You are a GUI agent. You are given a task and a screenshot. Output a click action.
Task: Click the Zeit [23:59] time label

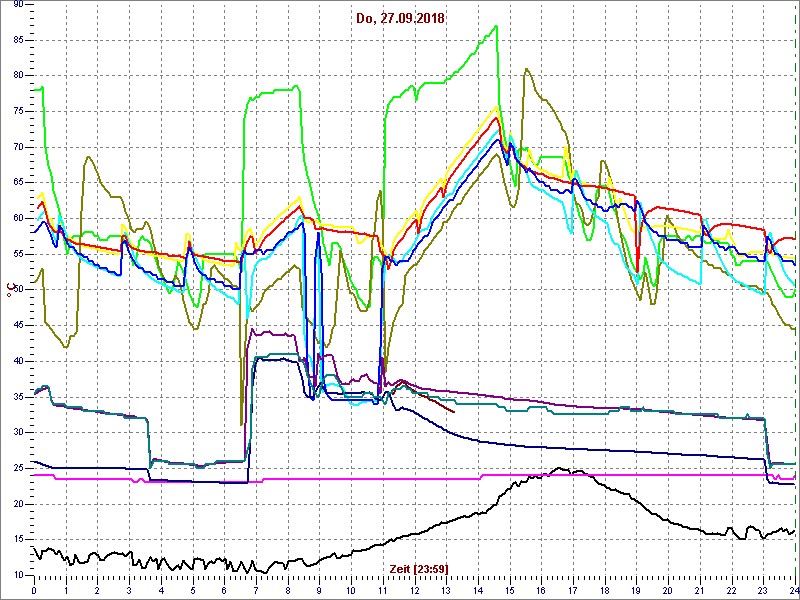click(x=419, y=568)
